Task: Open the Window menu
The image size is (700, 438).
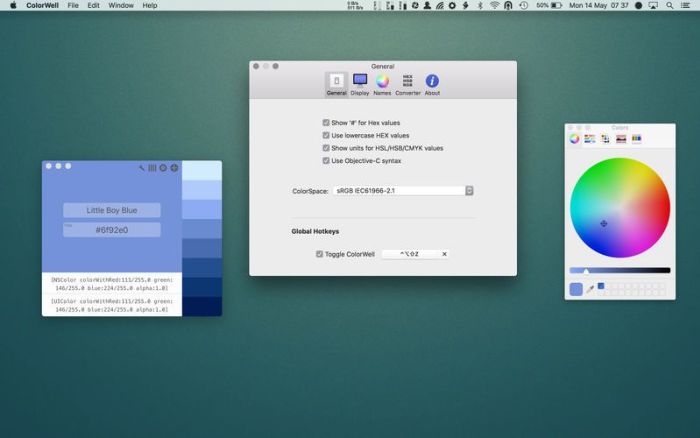Action: pyautogui.click(x=120, y=5)
